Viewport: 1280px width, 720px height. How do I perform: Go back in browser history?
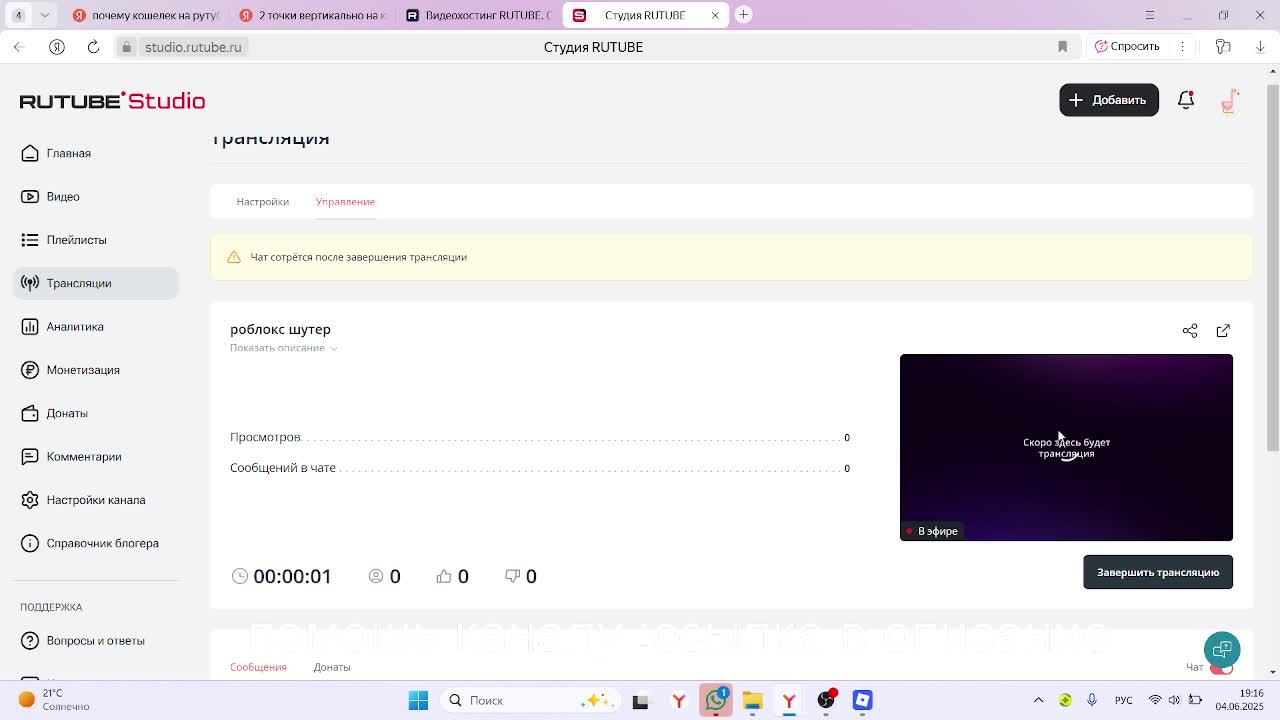coord(18,47)
